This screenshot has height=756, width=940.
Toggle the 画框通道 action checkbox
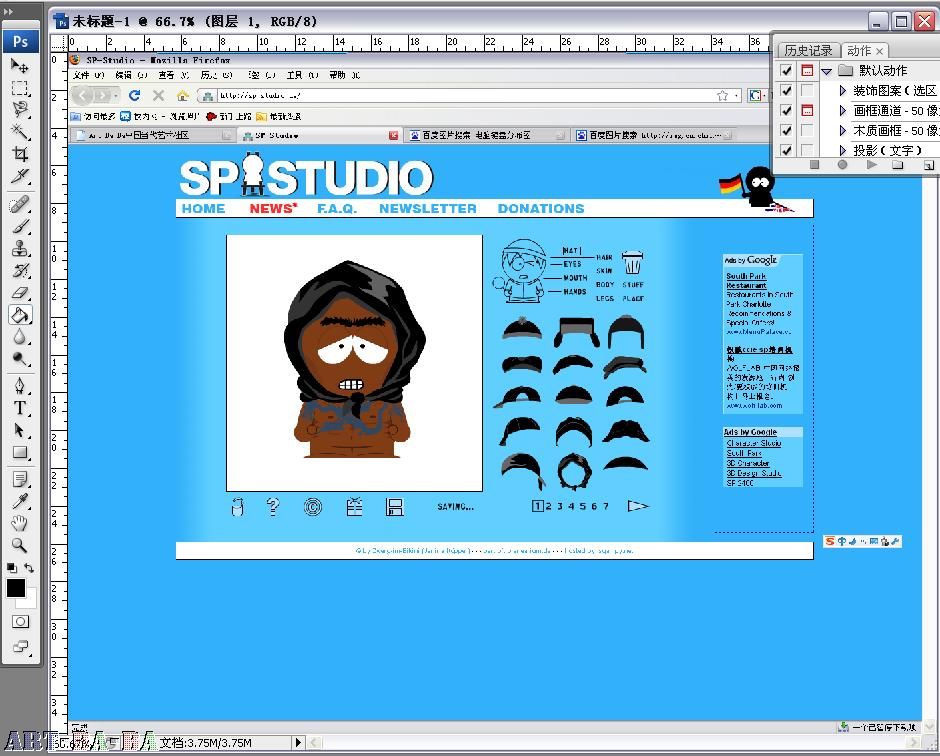pyautogui.click(x=786, y=110)
